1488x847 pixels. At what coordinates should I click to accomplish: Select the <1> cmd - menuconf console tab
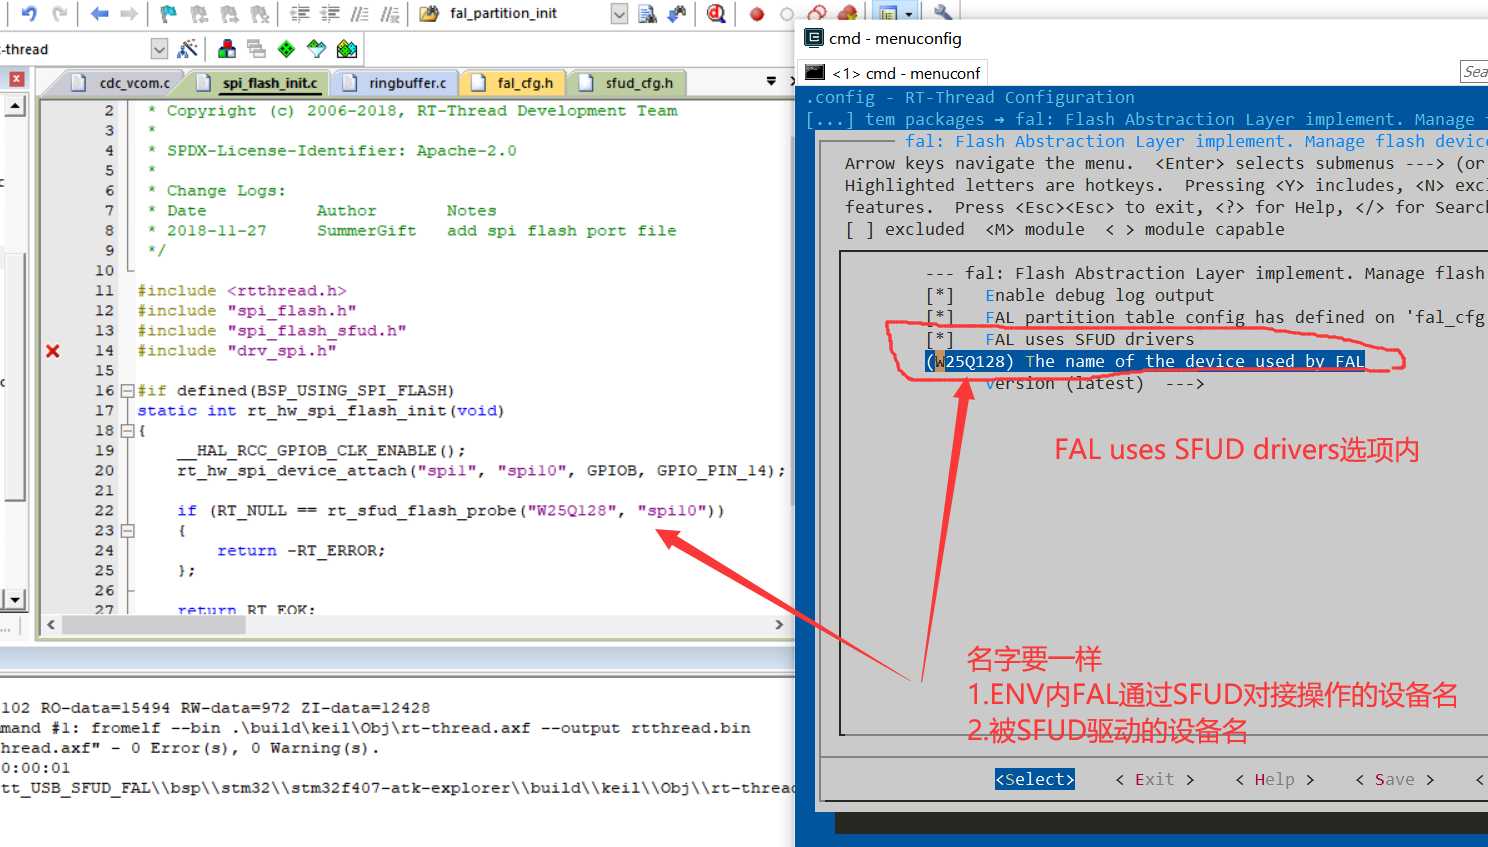click(894, 73)
